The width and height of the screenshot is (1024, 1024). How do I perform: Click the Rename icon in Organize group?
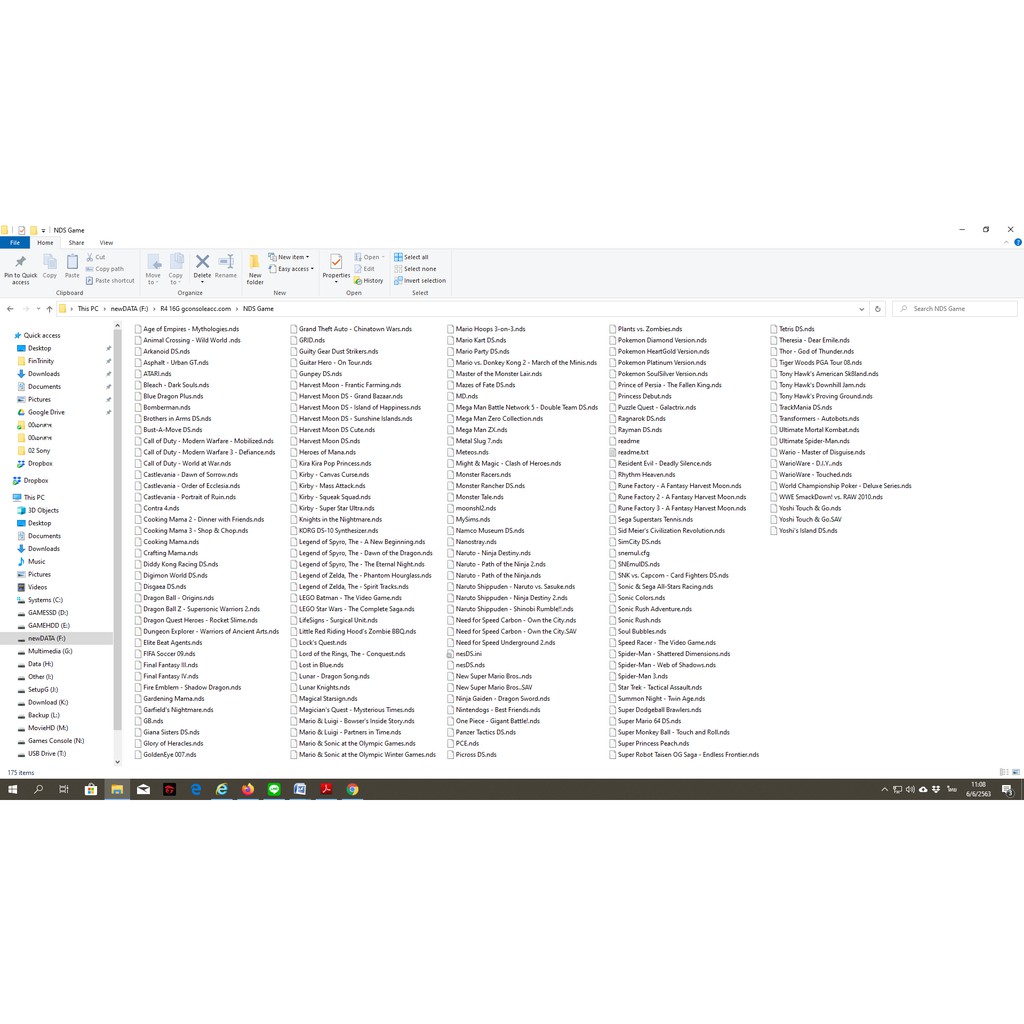226,265
